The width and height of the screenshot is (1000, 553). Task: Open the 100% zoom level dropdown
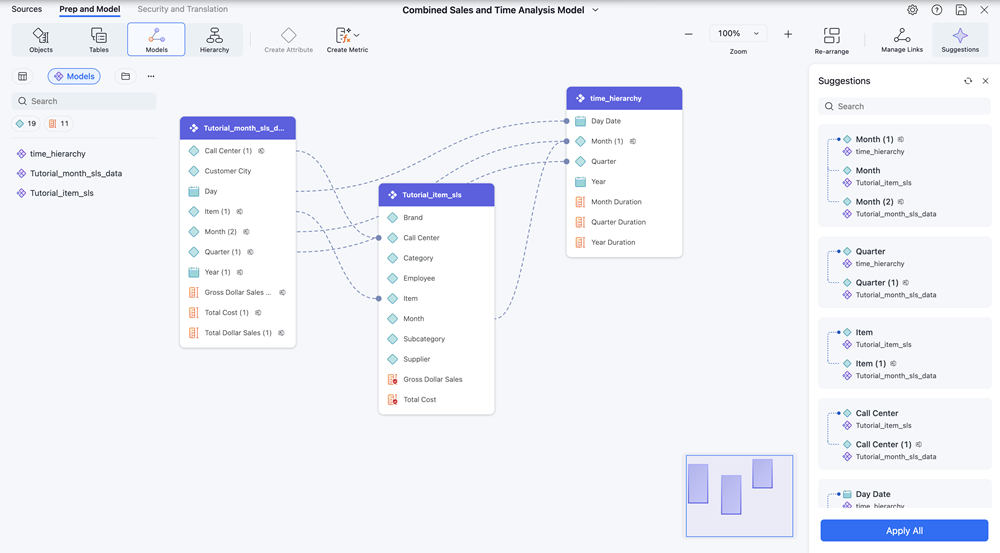click(738, 34)
